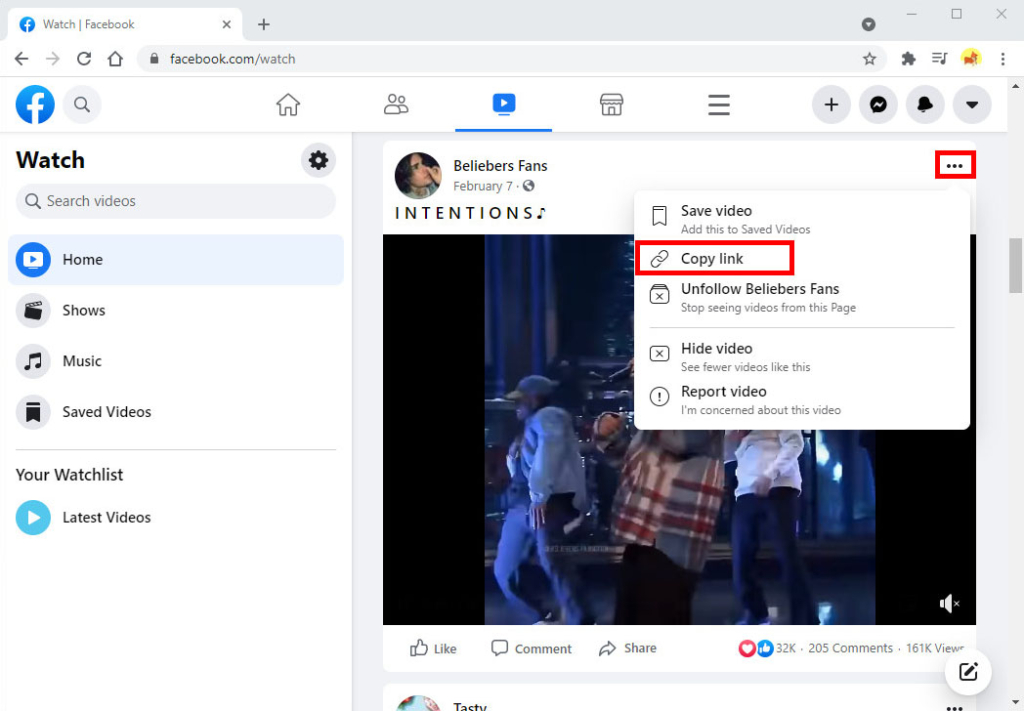Open the account menu down arrow
Screen dimensions: 1024x711
(x=972, y=104)
